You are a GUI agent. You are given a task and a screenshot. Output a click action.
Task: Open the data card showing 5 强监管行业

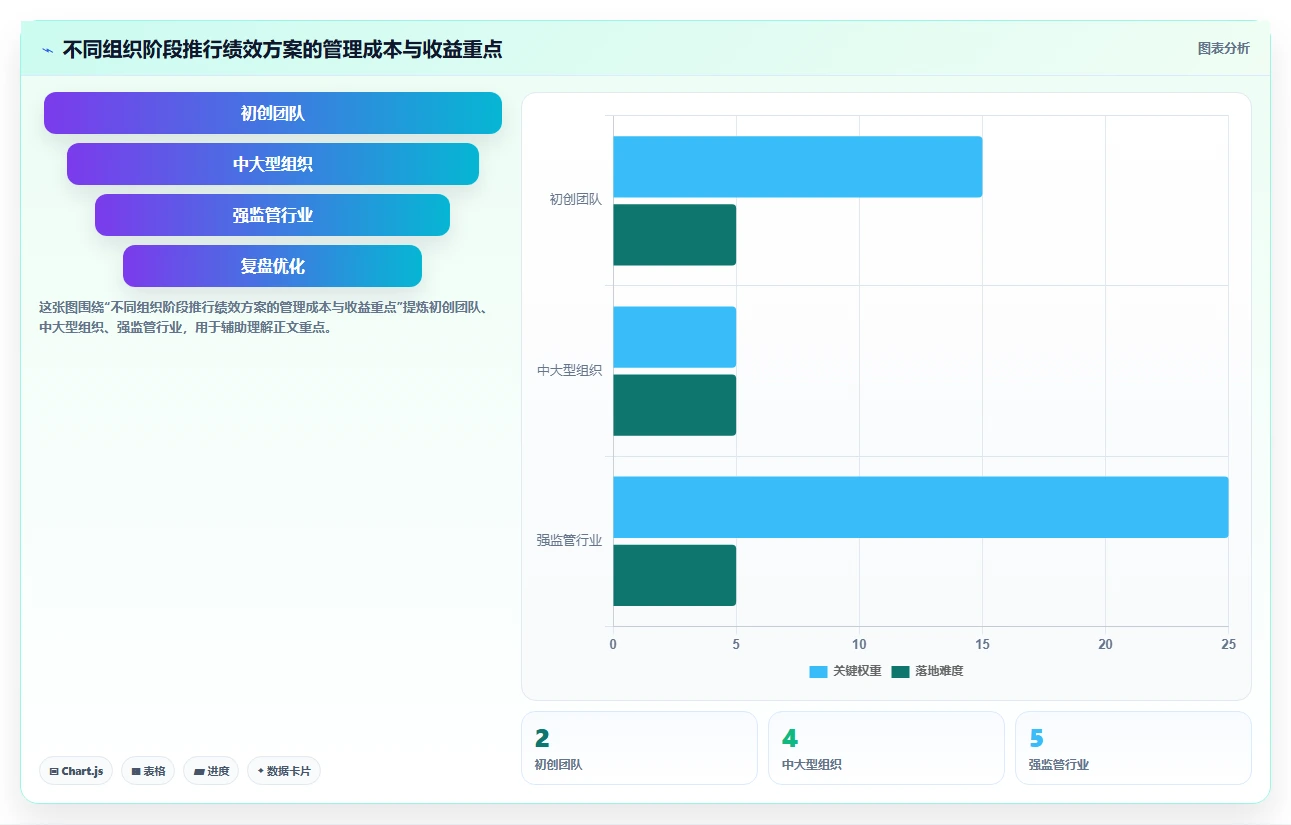1133,748
